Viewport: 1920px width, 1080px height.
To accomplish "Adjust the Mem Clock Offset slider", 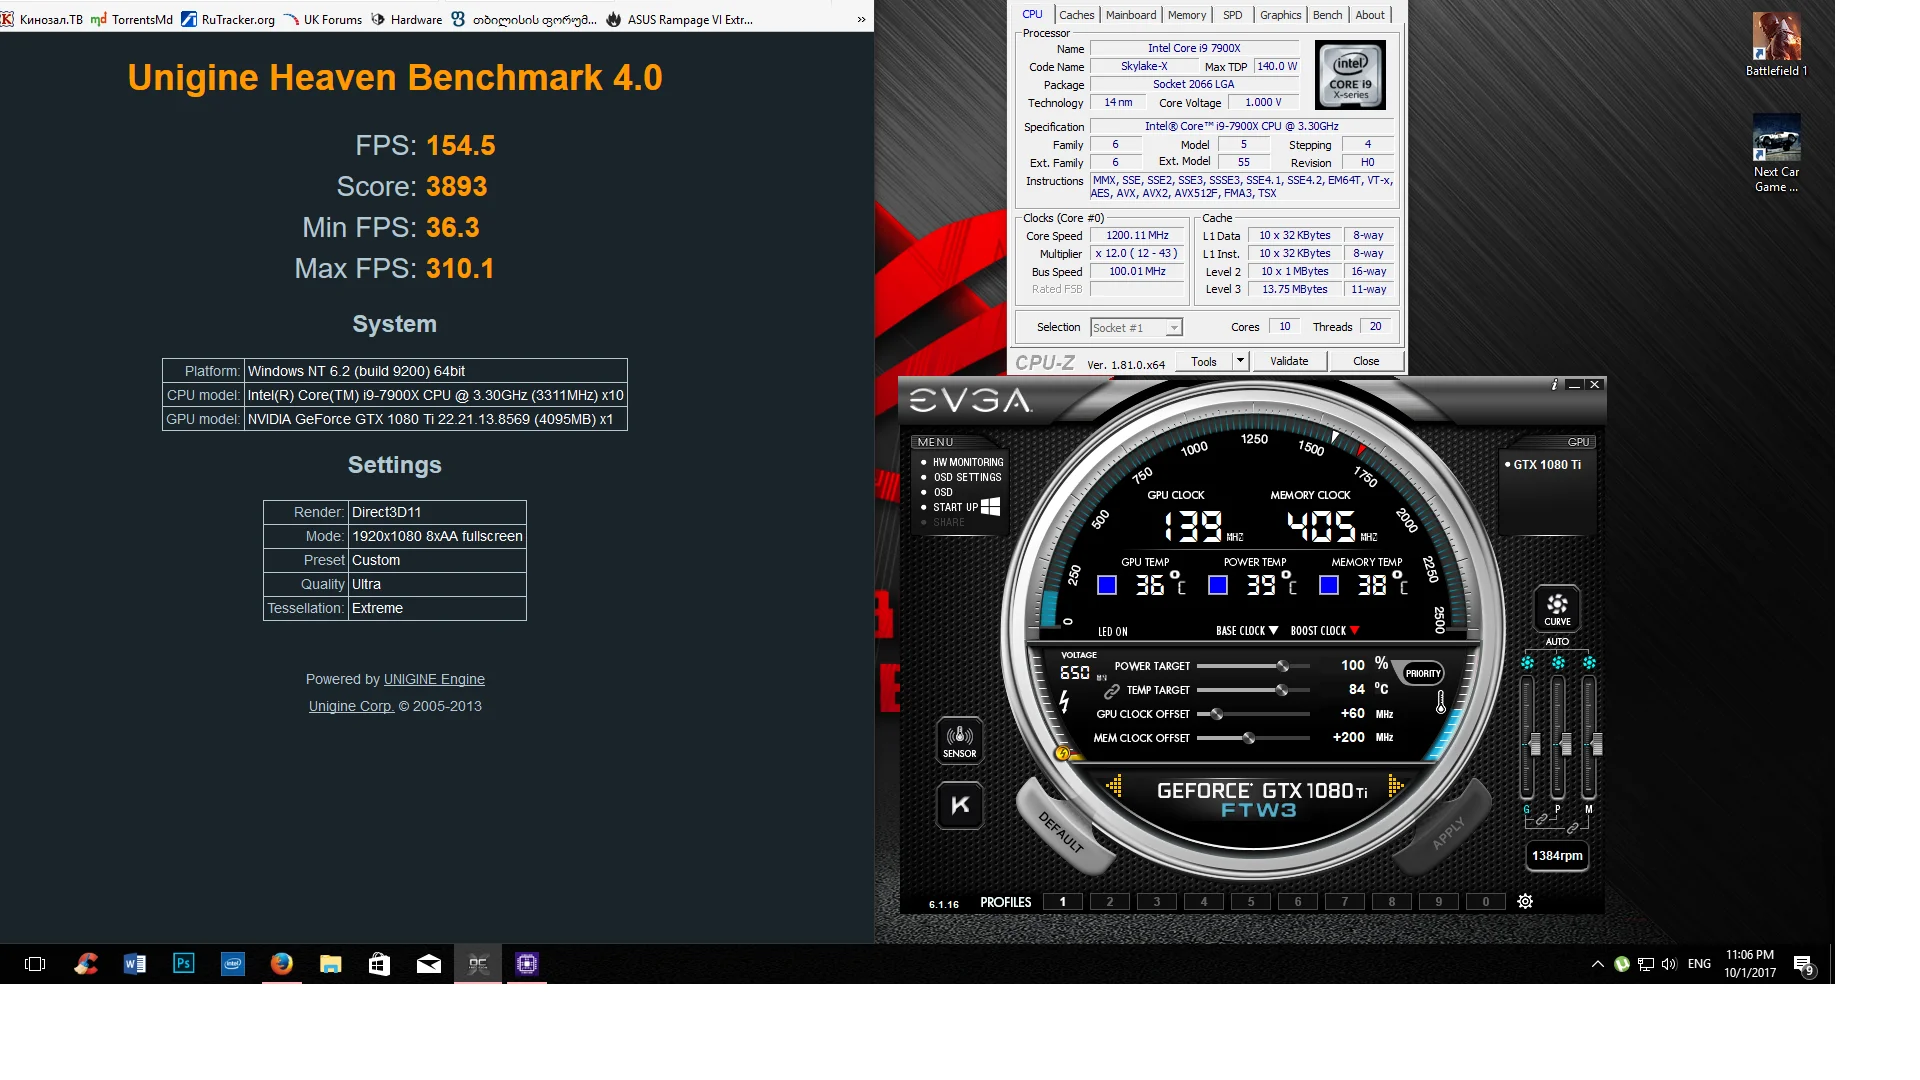I will [1249, 738].
